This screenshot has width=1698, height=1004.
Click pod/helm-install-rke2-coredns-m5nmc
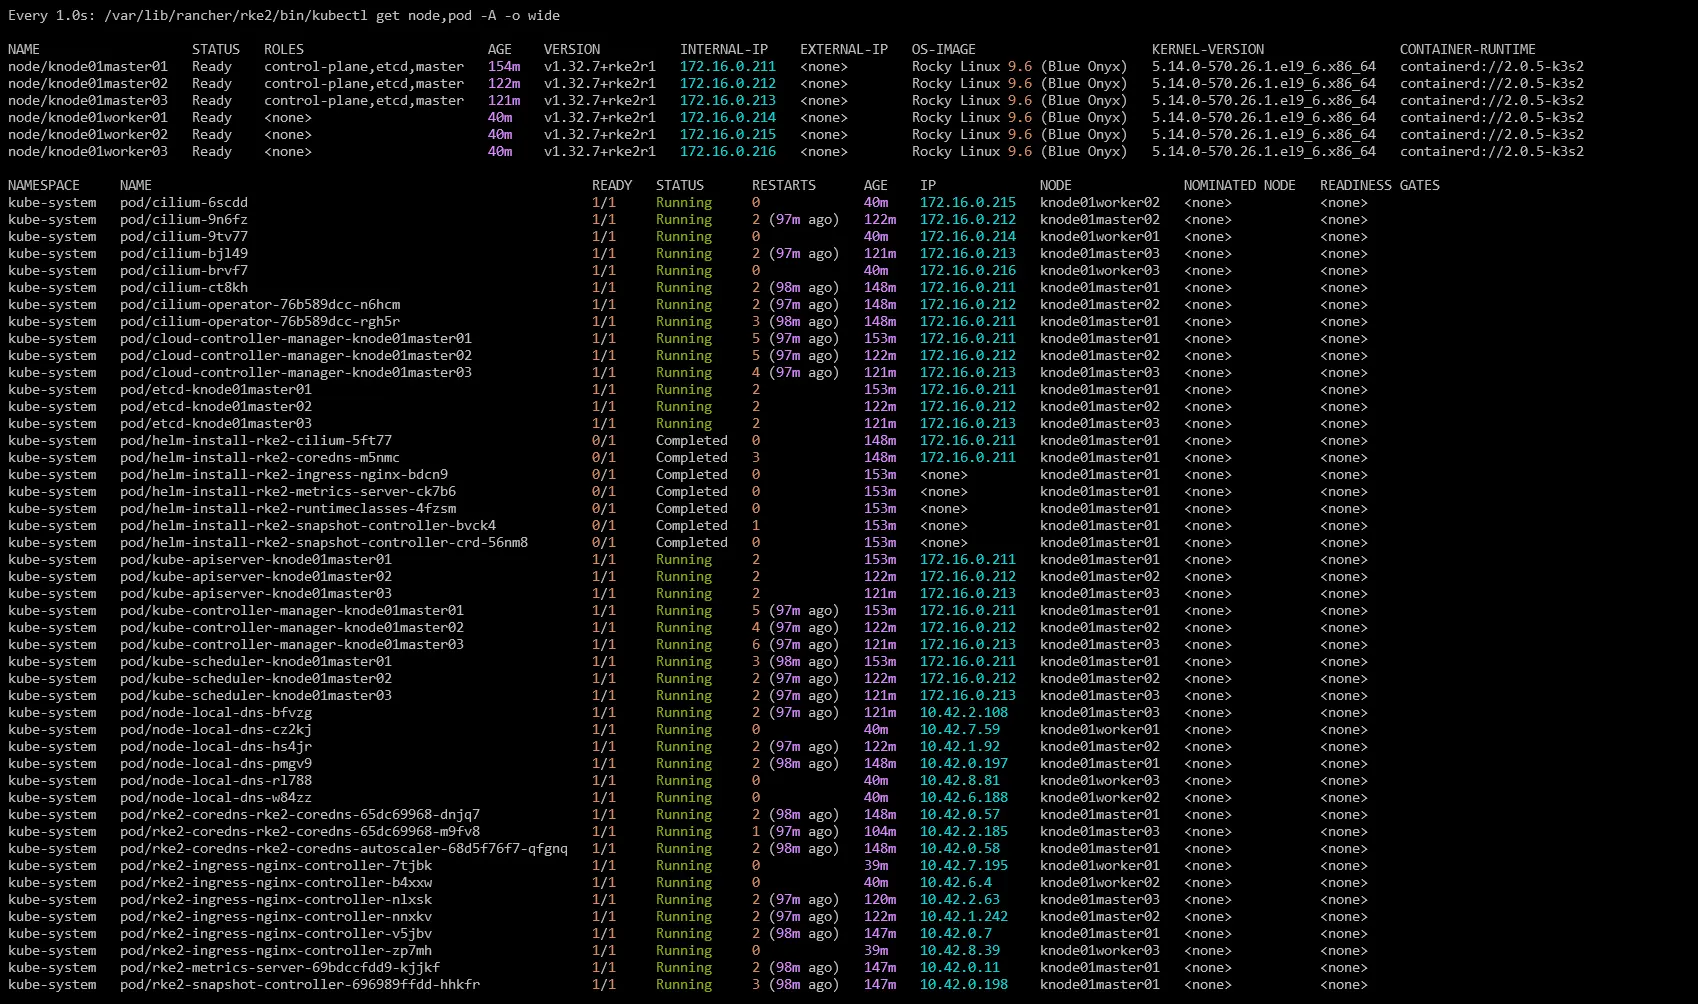(260, 457)
